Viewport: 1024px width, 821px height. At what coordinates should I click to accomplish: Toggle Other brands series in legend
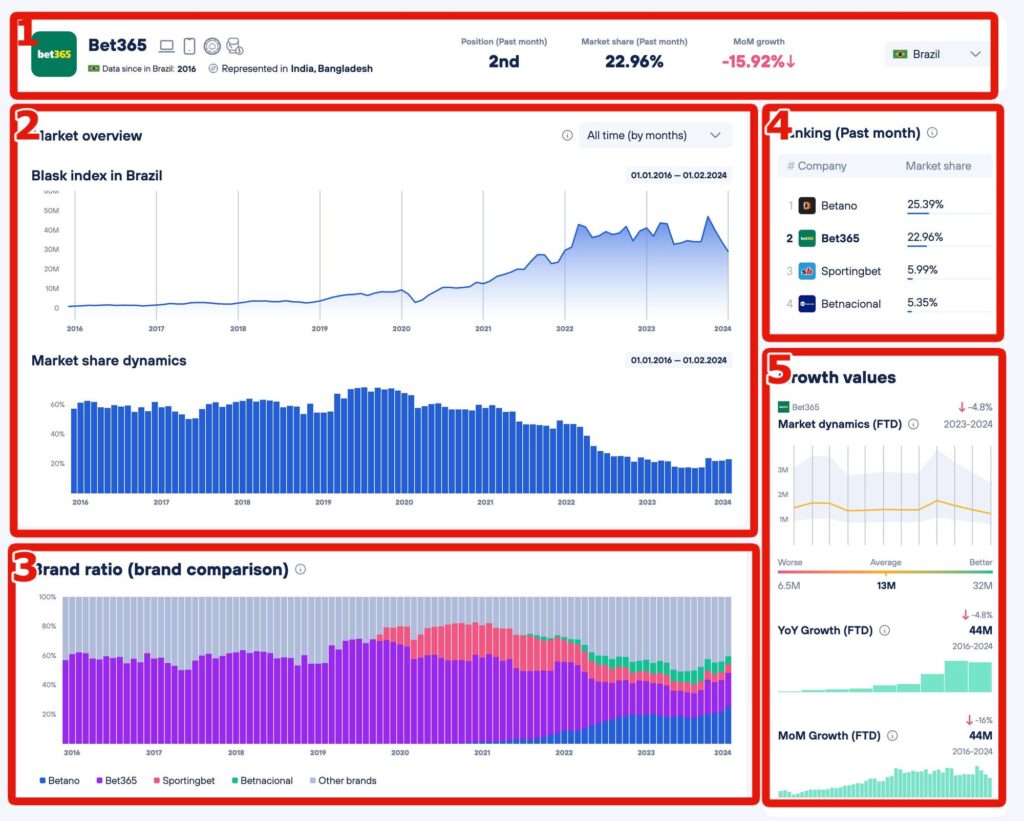tap(343, 781)
